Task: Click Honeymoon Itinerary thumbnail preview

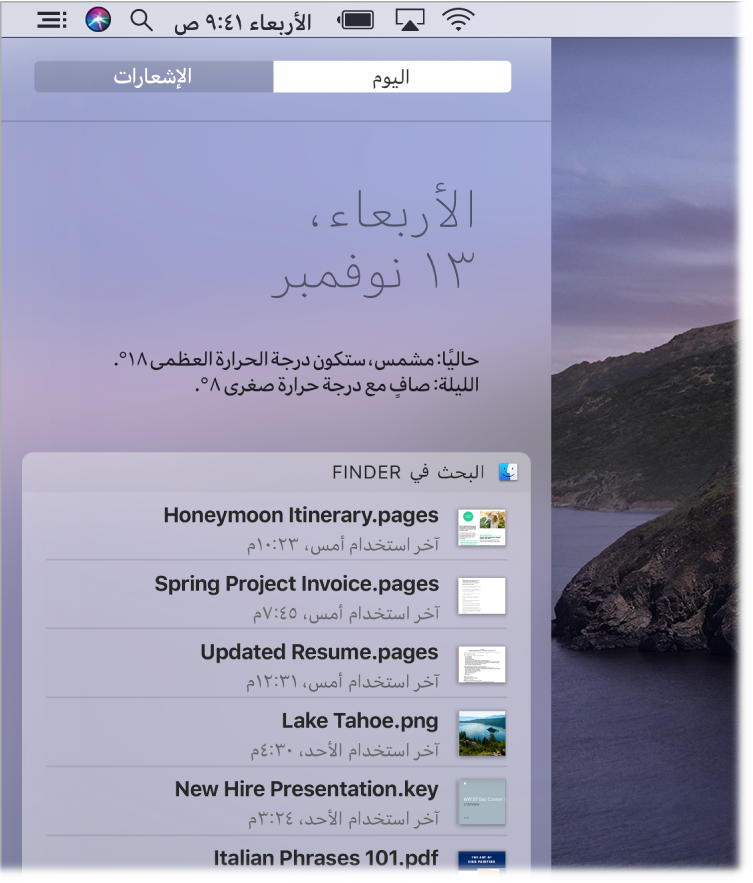Action: pos(482,528)
